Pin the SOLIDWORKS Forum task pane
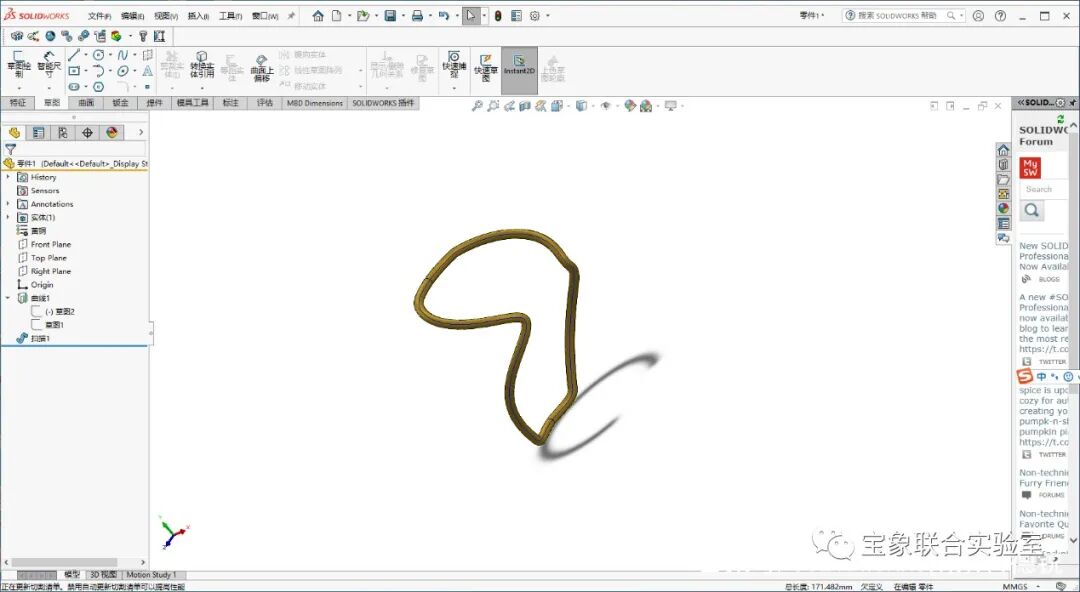Screen dimensions: 1080x592 [x=1072, y=102]
